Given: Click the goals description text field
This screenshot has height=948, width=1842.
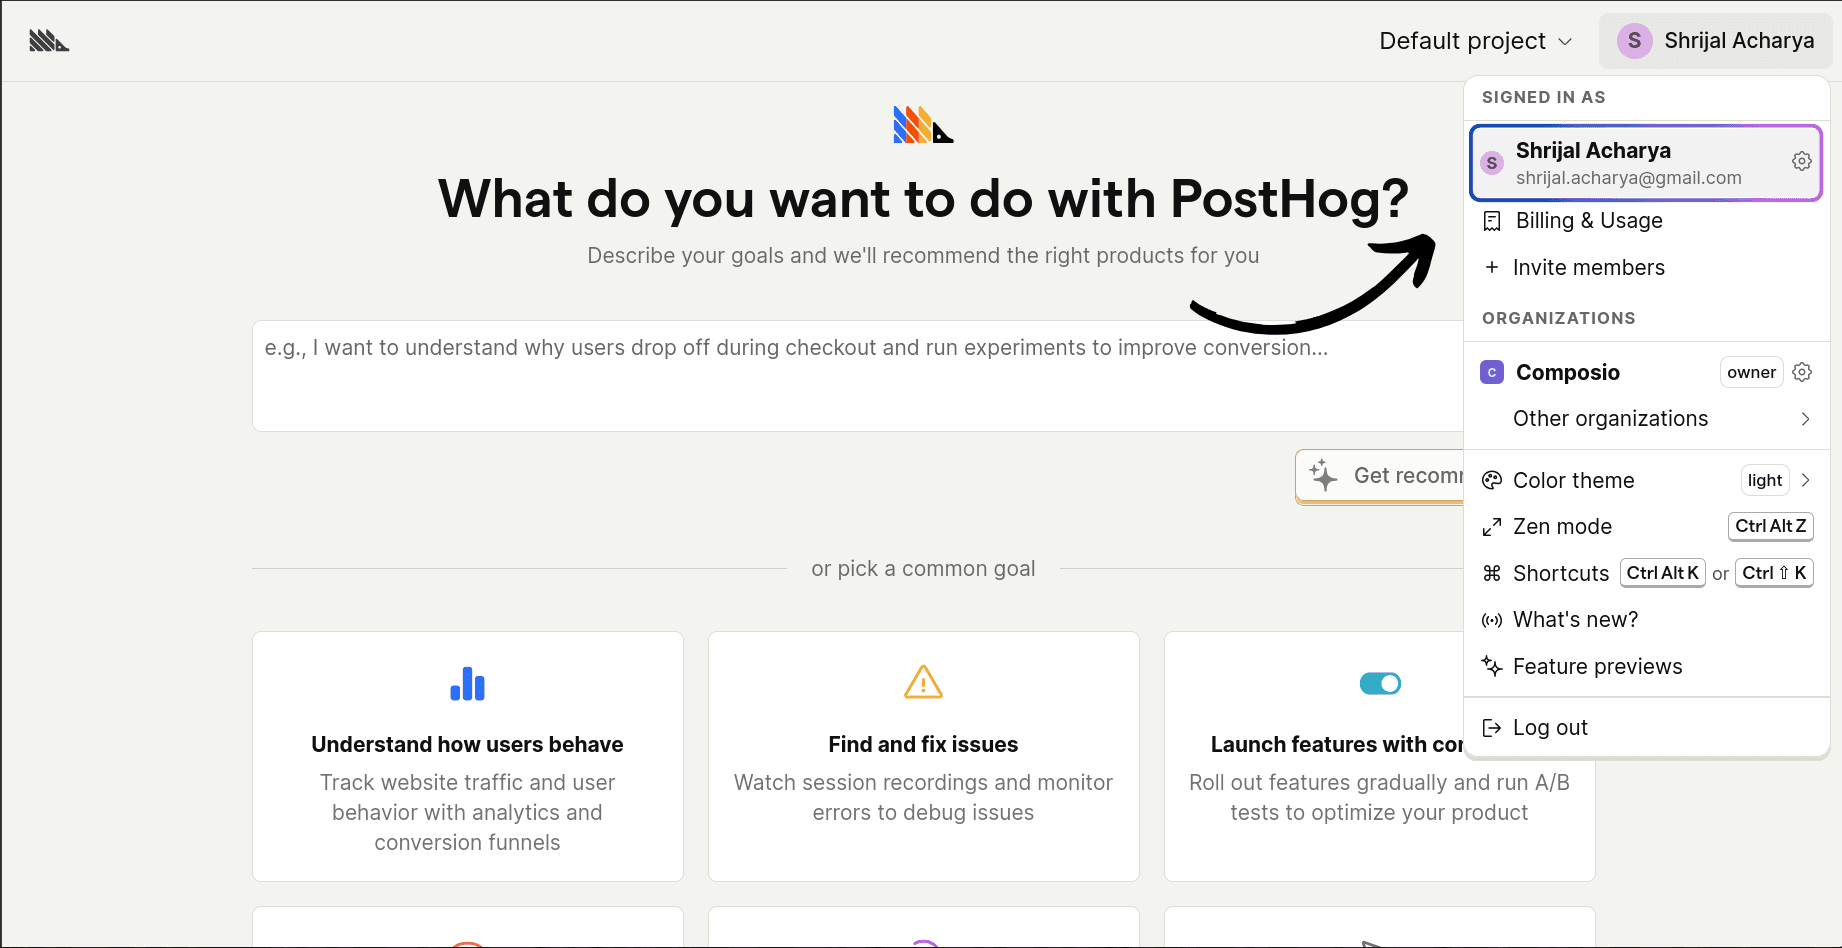Looking at the screenshot, I should pyautogui.click(x=858, y=376).
